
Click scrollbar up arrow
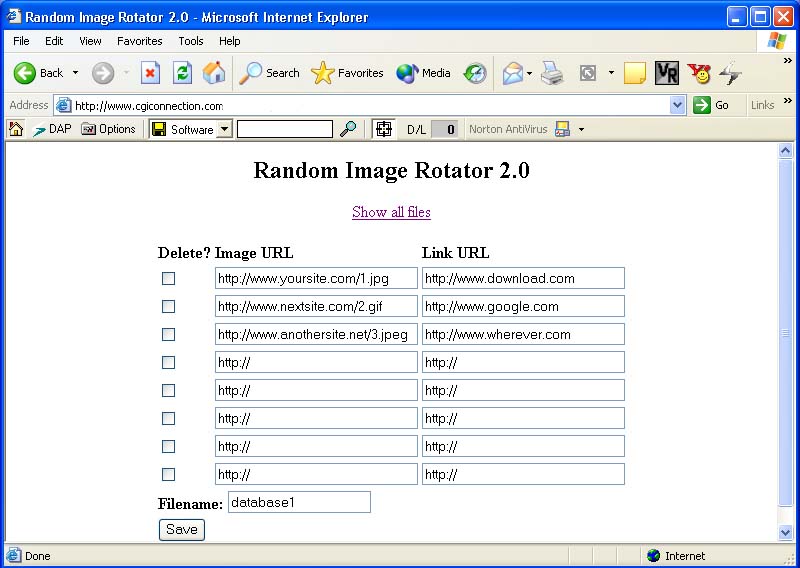(785, 151)
